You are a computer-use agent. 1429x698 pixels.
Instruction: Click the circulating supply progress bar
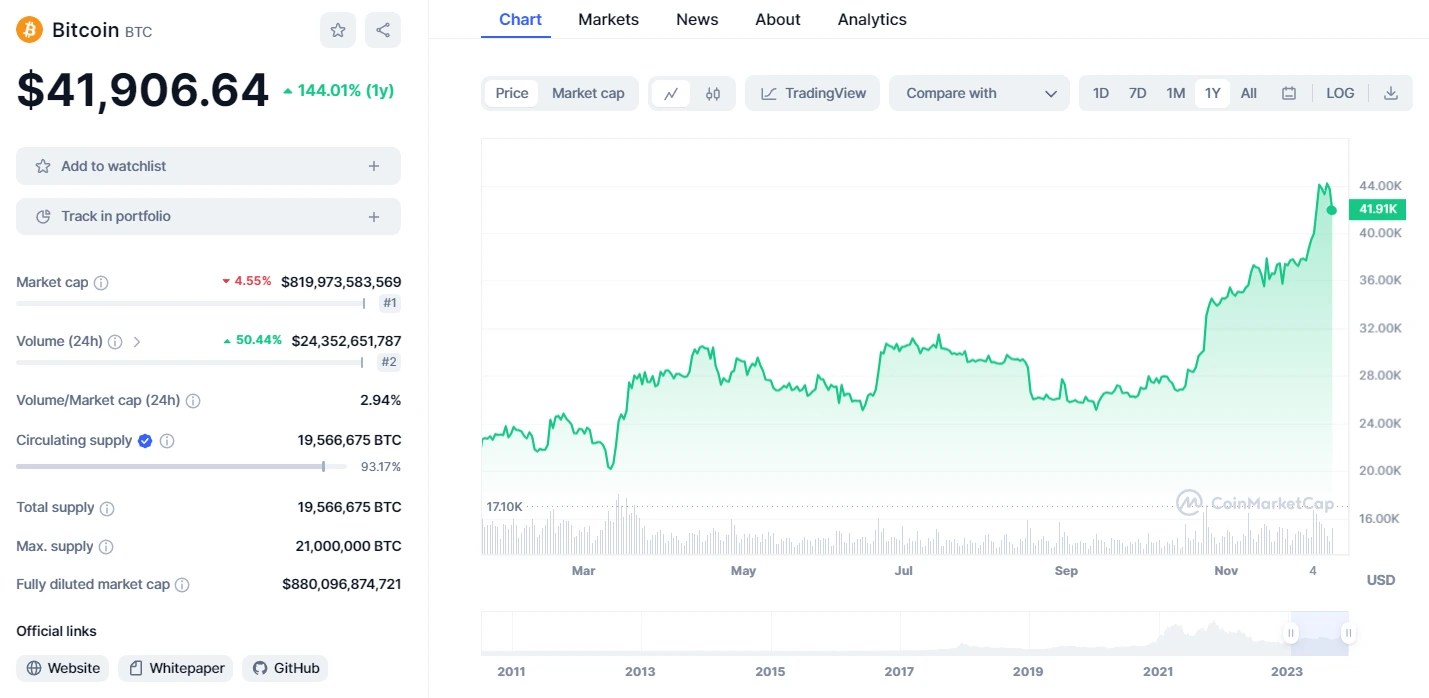[x=170, y=466]
